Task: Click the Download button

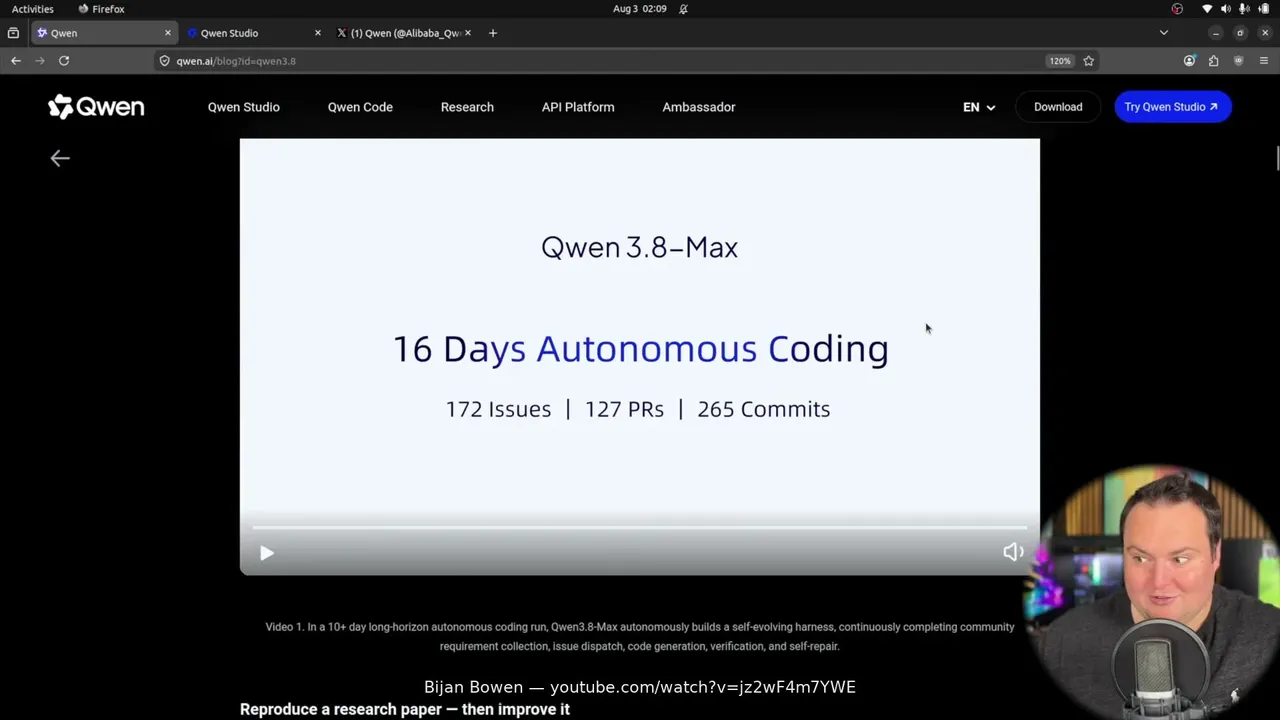Action: (x=1058, y=107)
